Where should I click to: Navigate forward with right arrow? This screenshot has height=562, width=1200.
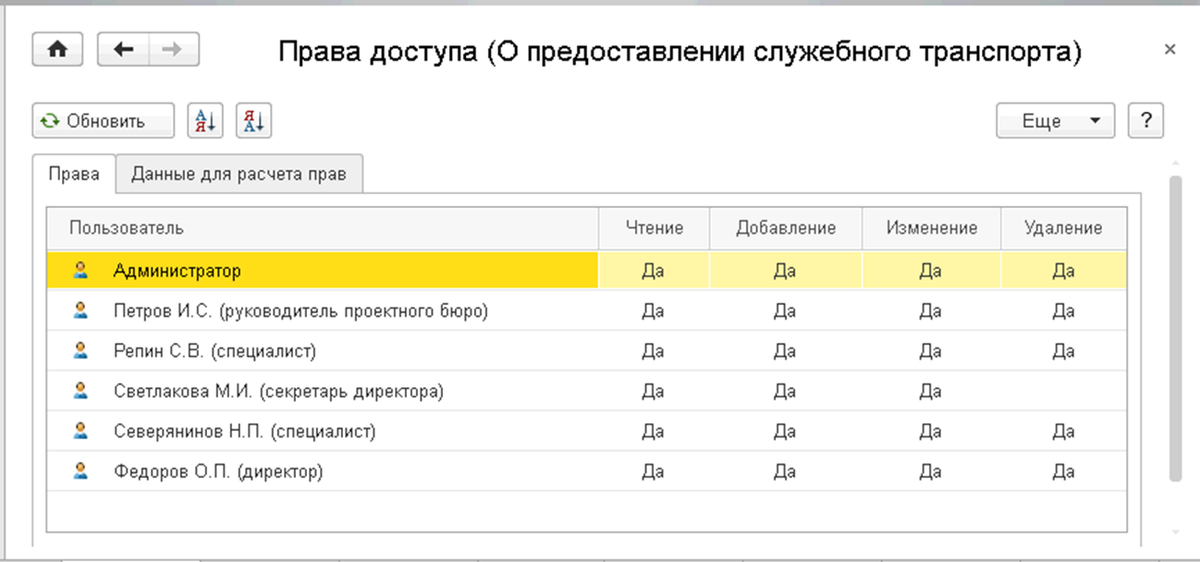[x=173, y=50]
